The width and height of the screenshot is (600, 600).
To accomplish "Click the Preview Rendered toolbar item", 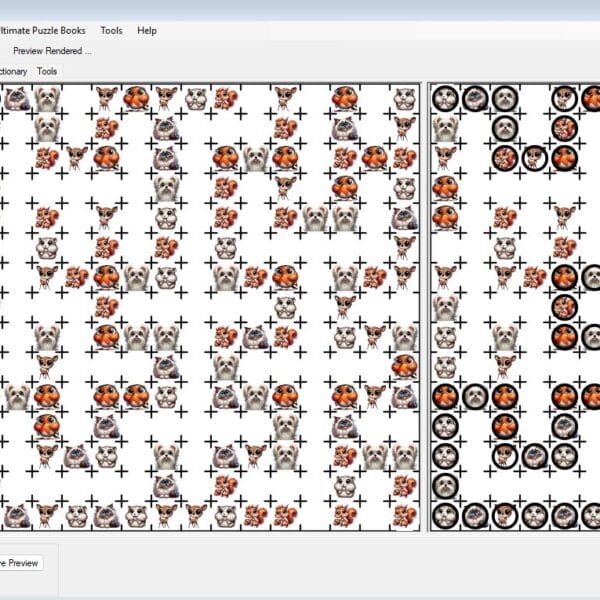I will pos(52,50).
